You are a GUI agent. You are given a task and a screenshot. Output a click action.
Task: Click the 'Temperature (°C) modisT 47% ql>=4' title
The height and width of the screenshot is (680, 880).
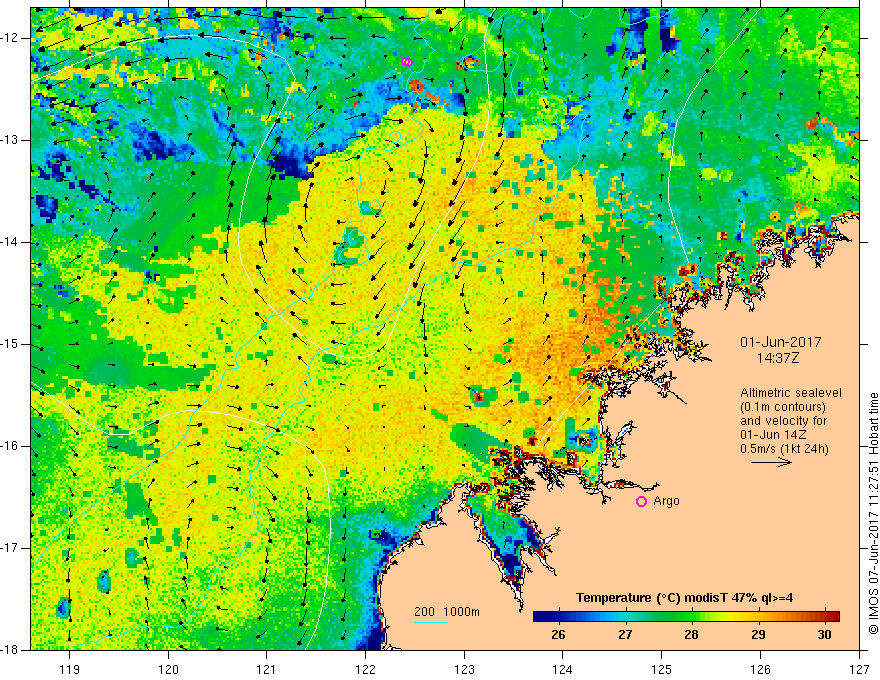[684, 598]
